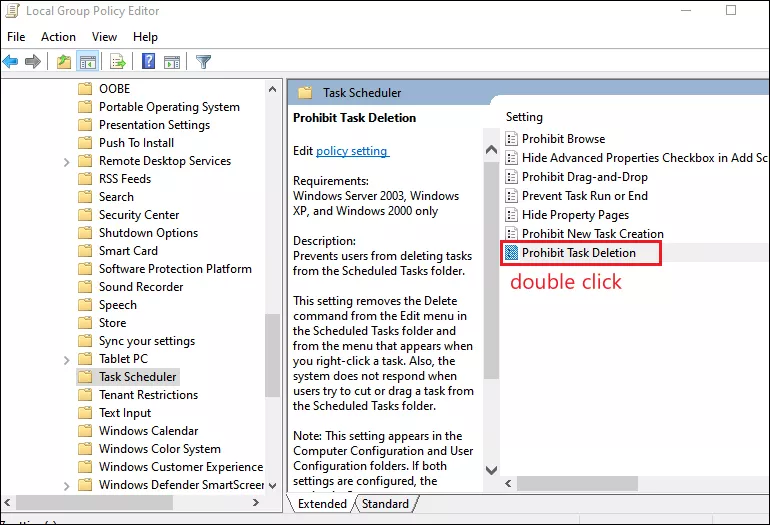Open the Action menu
This screenshot has height=525, width=770.
tap(58, 37)
